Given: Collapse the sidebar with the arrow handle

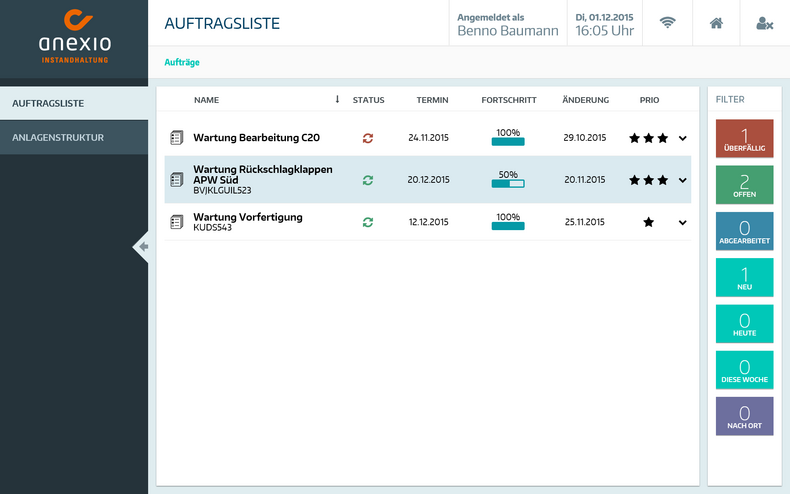Looking at the screenshot, I should (x=142, y=247).
